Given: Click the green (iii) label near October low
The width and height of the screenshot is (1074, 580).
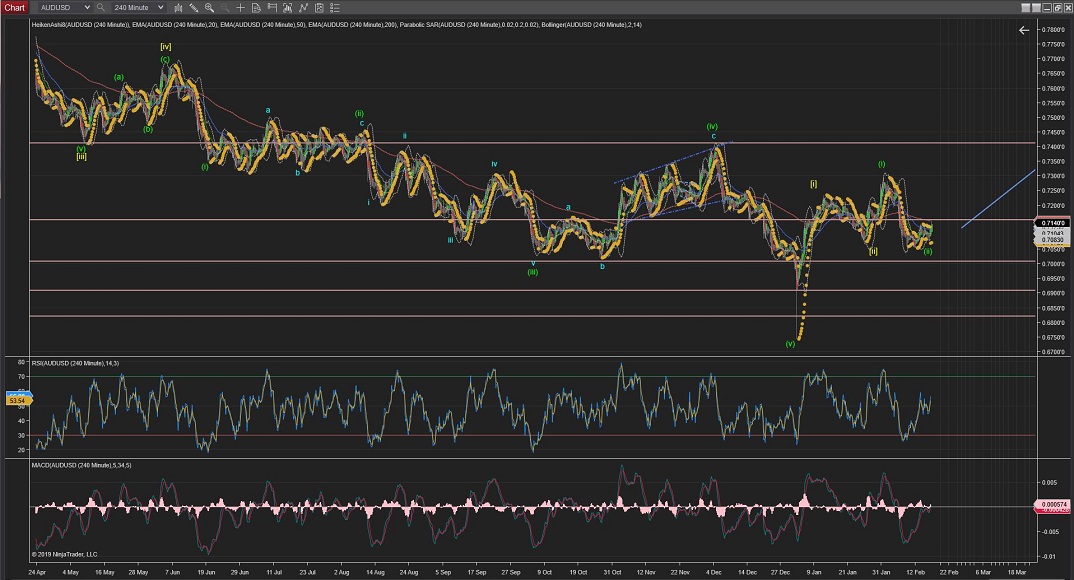Looking at the screenshot, I should (532, 272).
